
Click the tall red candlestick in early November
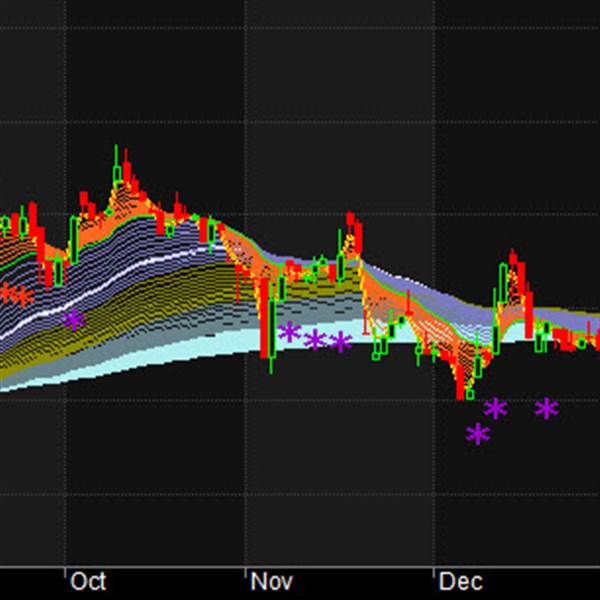tap(264, 318)
